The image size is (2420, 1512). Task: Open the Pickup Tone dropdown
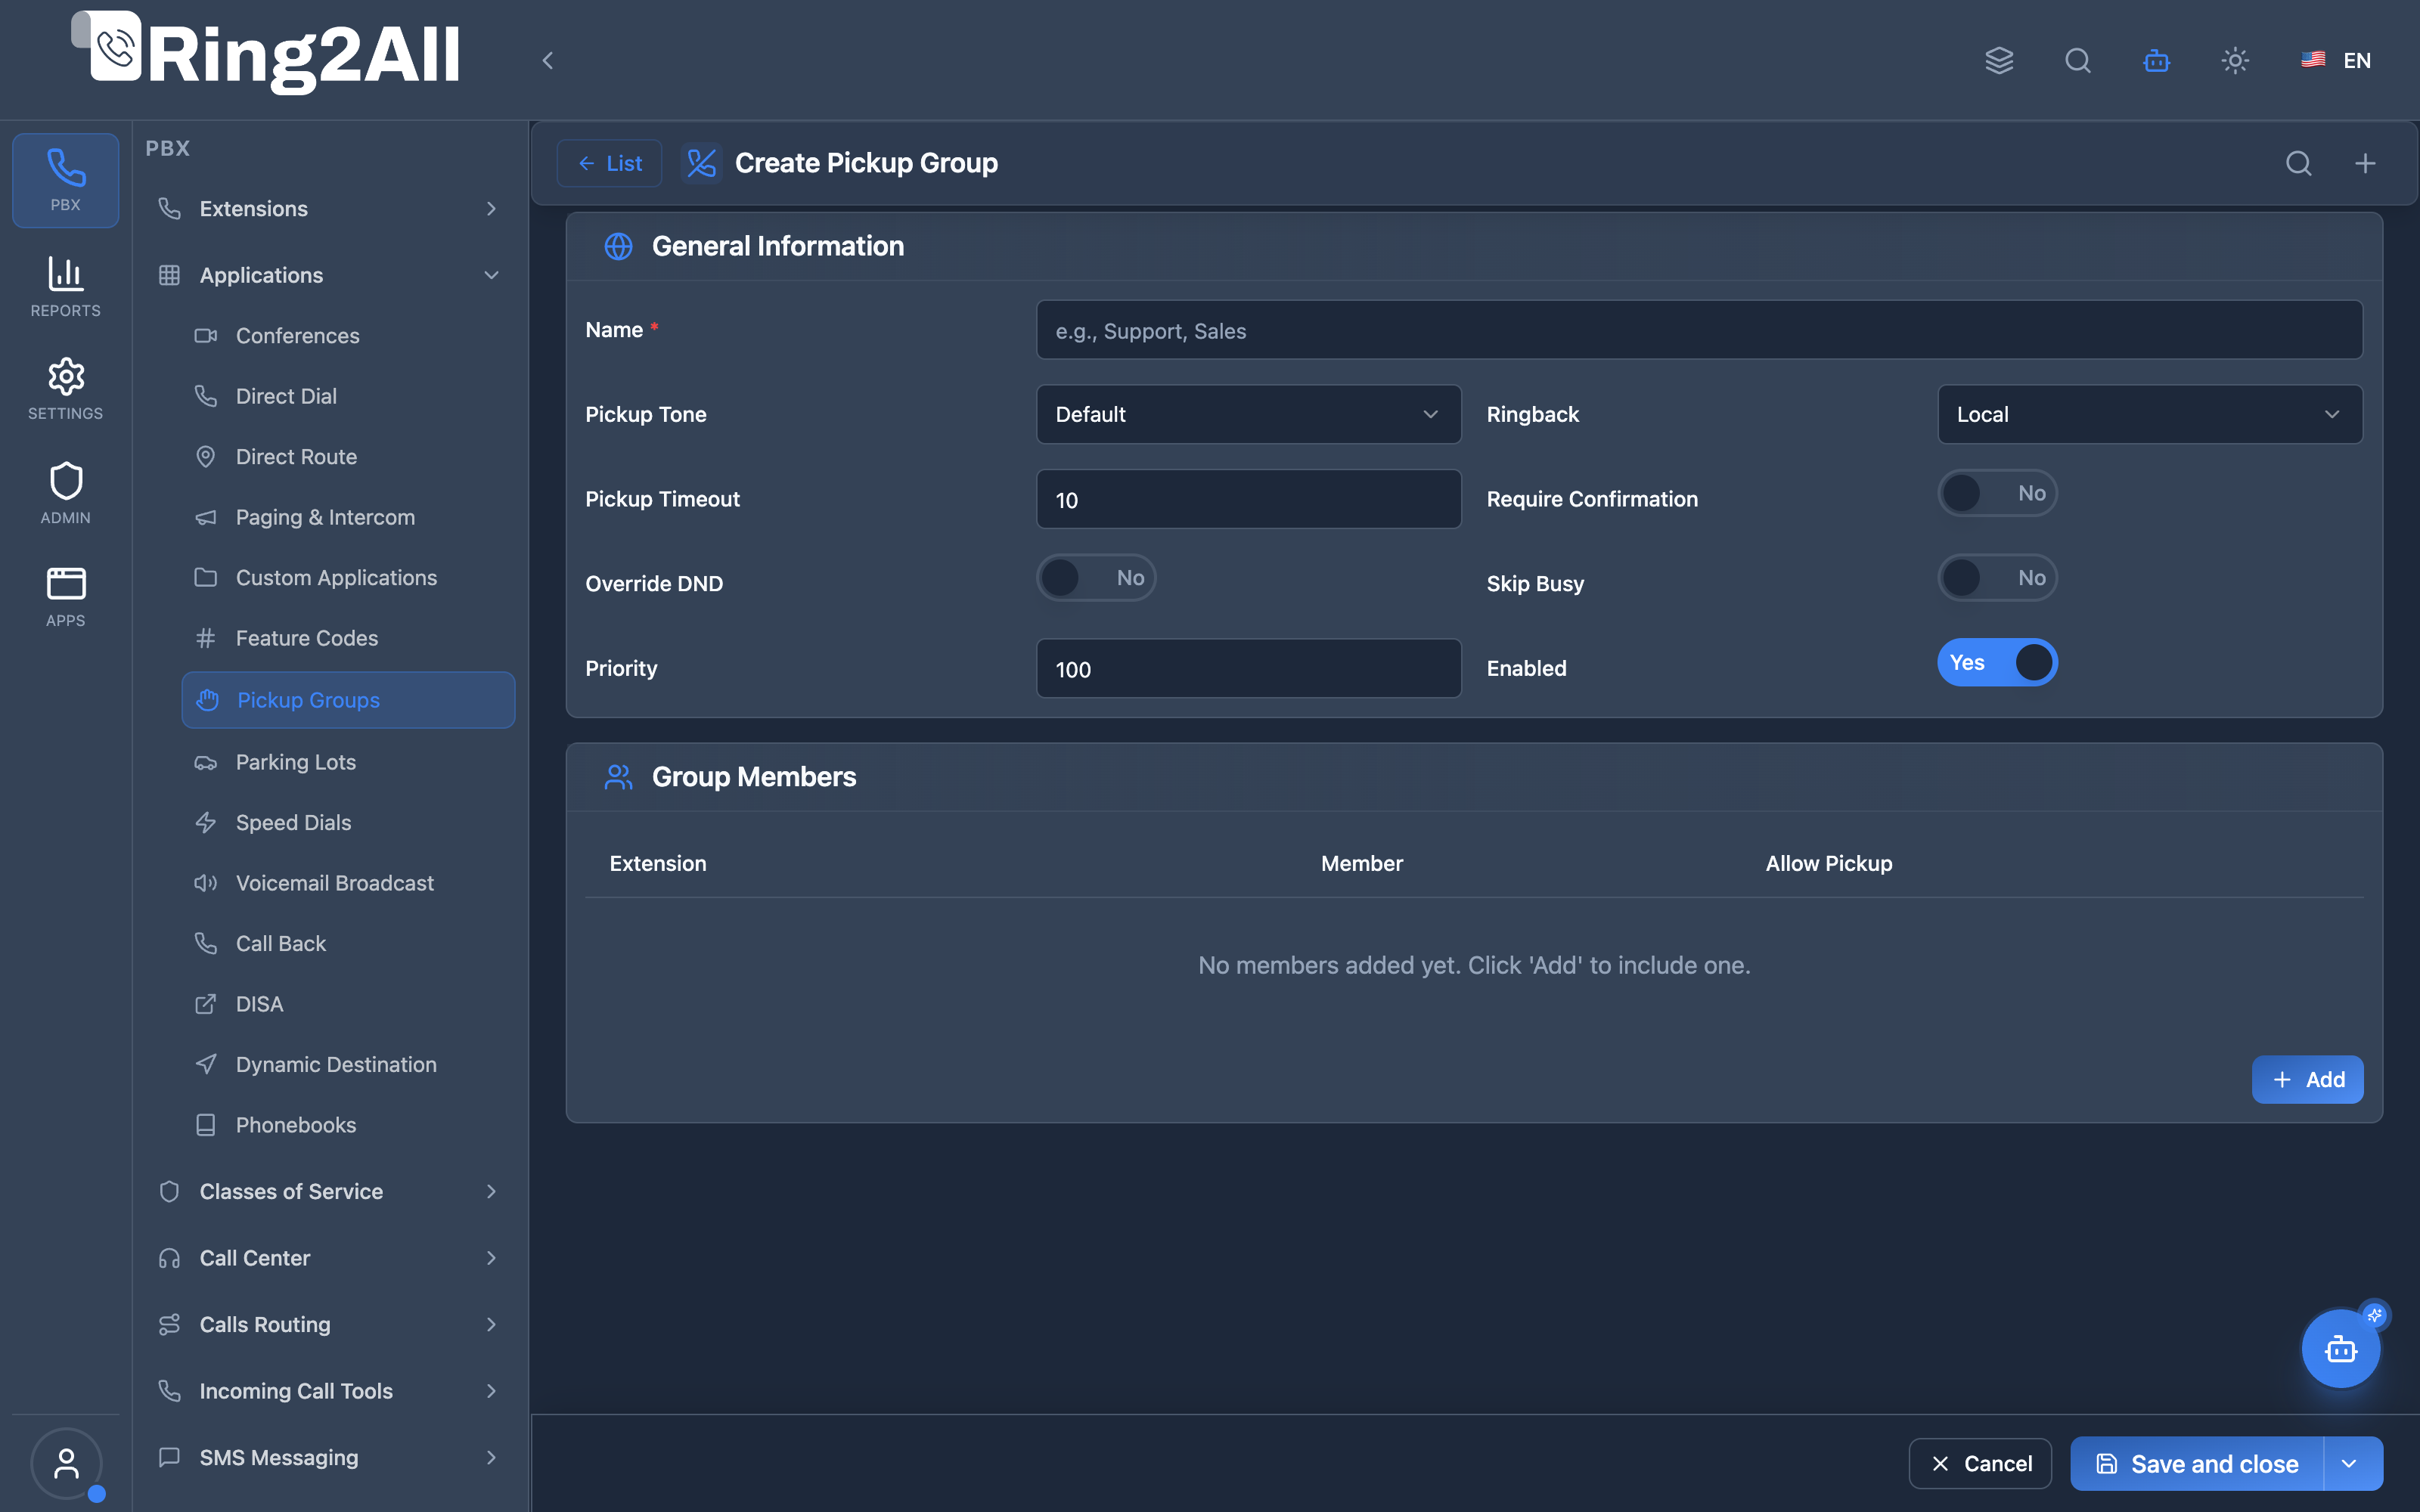click(x=1248, y=414)
